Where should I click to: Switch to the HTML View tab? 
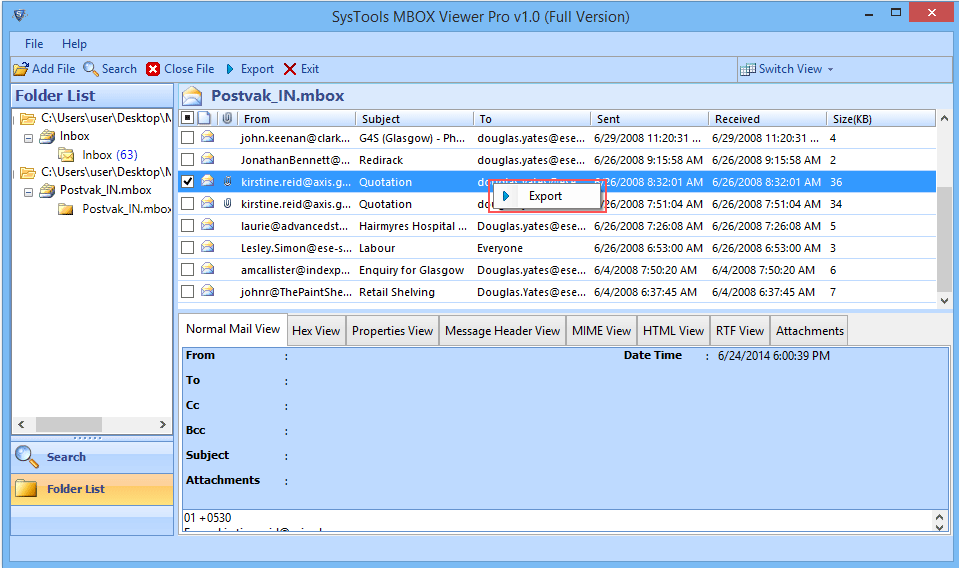click(673, 331)
